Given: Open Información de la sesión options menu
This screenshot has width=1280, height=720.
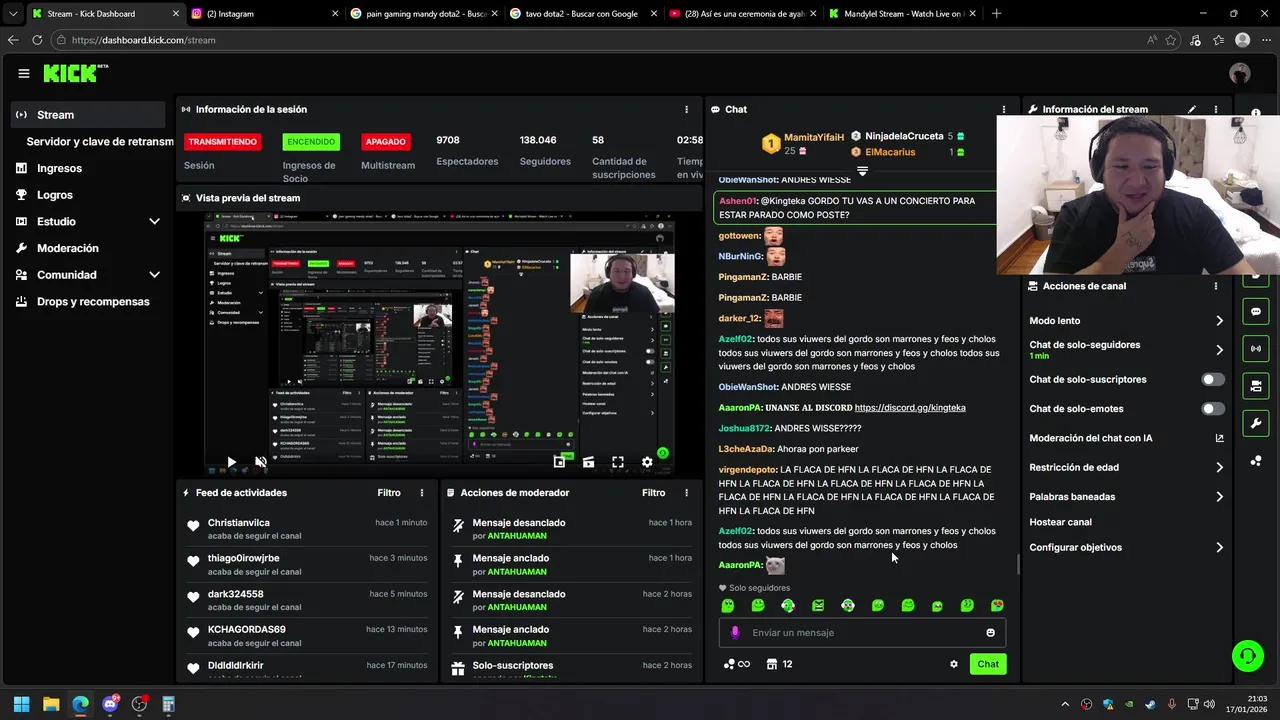Looking at the screenshot, I should coord(686,109).
